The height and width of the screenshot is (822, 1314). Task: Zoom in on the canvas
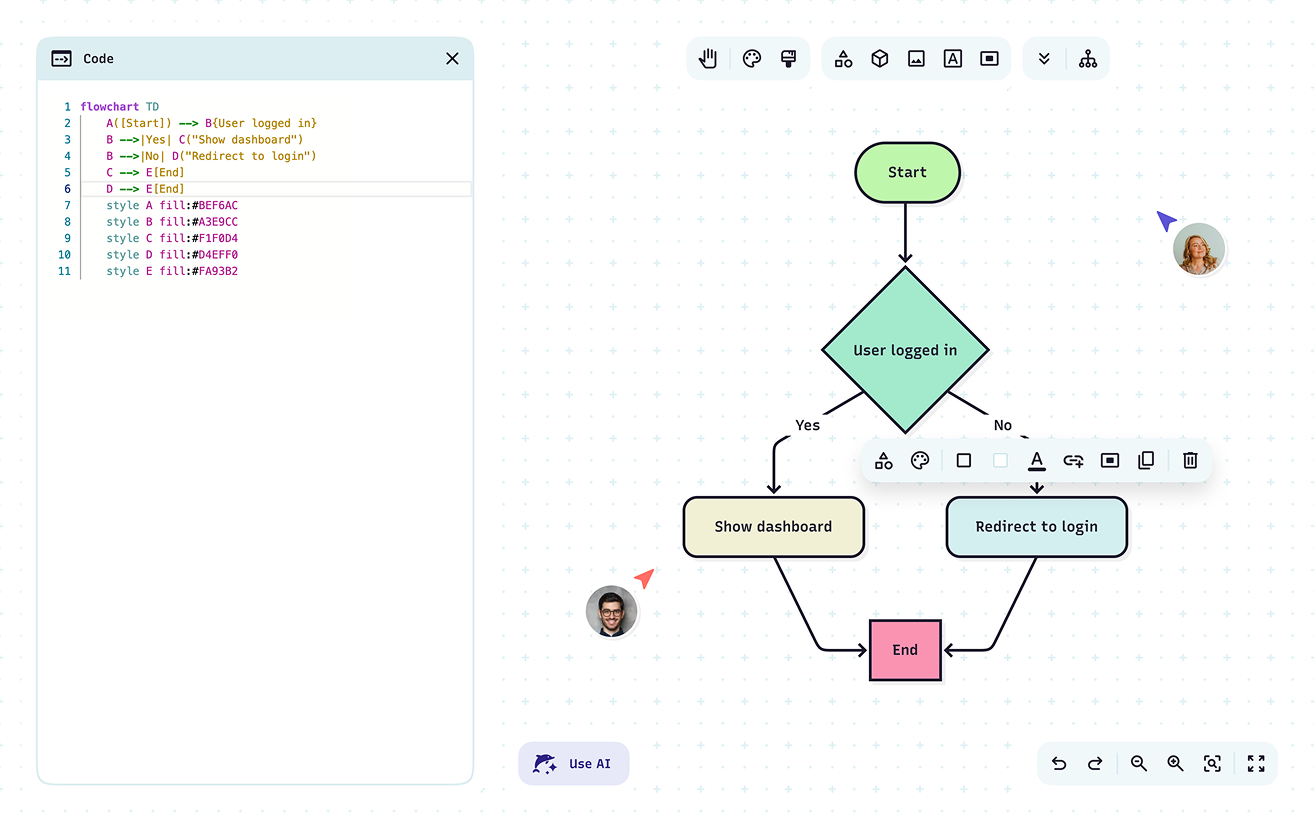(x=1175, y=764)
